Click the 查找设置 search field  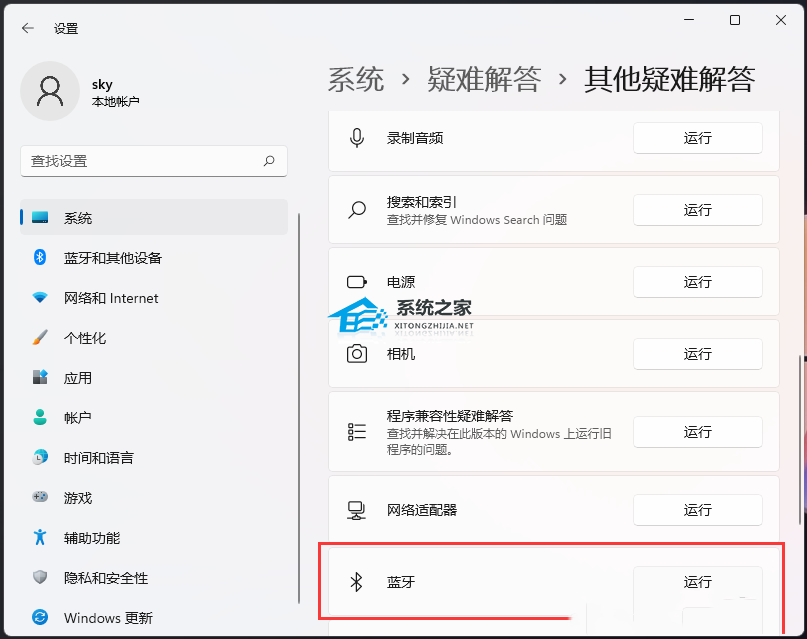point(154,161)
